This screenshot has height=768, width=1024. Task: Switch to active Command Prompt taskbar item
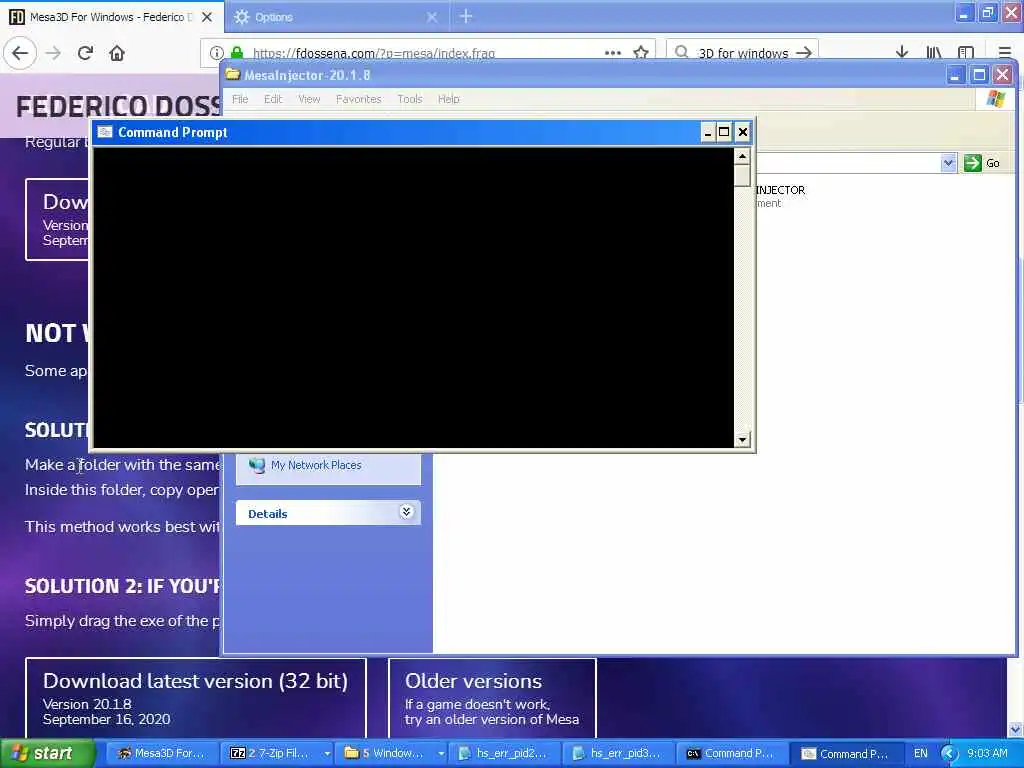847,754
